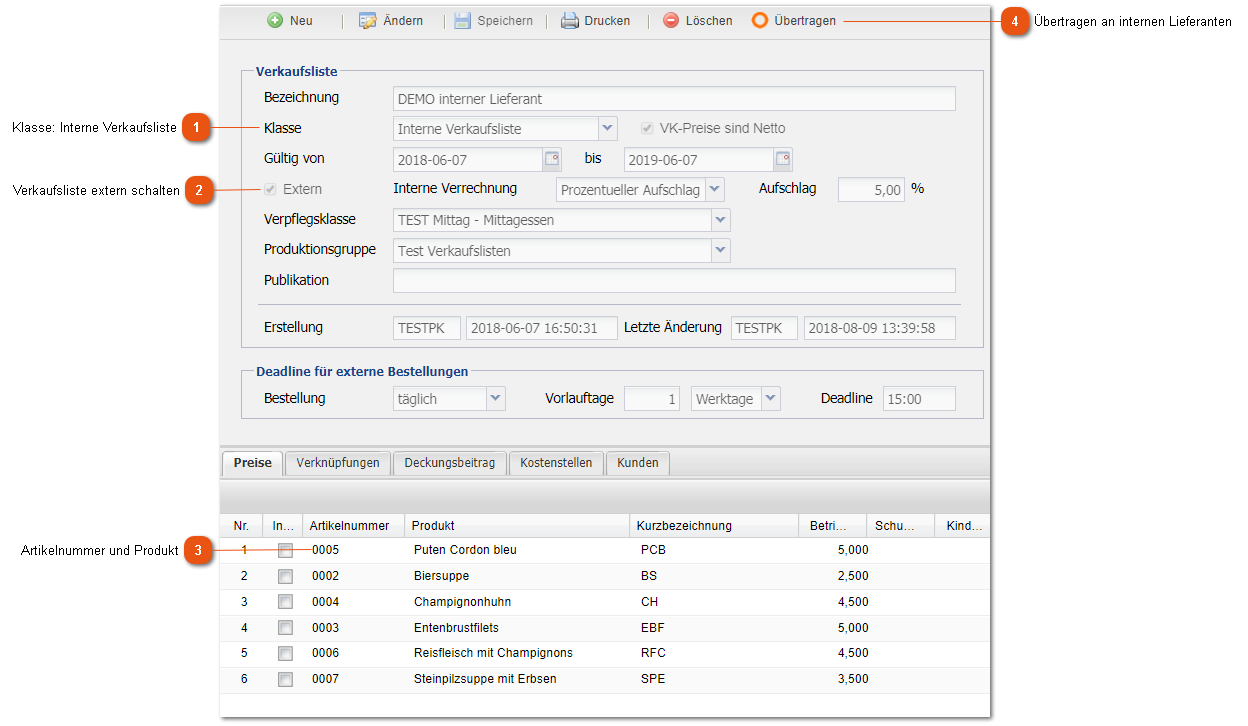The height and width of the screenshot is (726, 1248).
Task: Click article number 0007
Action: tap(326, 679)
